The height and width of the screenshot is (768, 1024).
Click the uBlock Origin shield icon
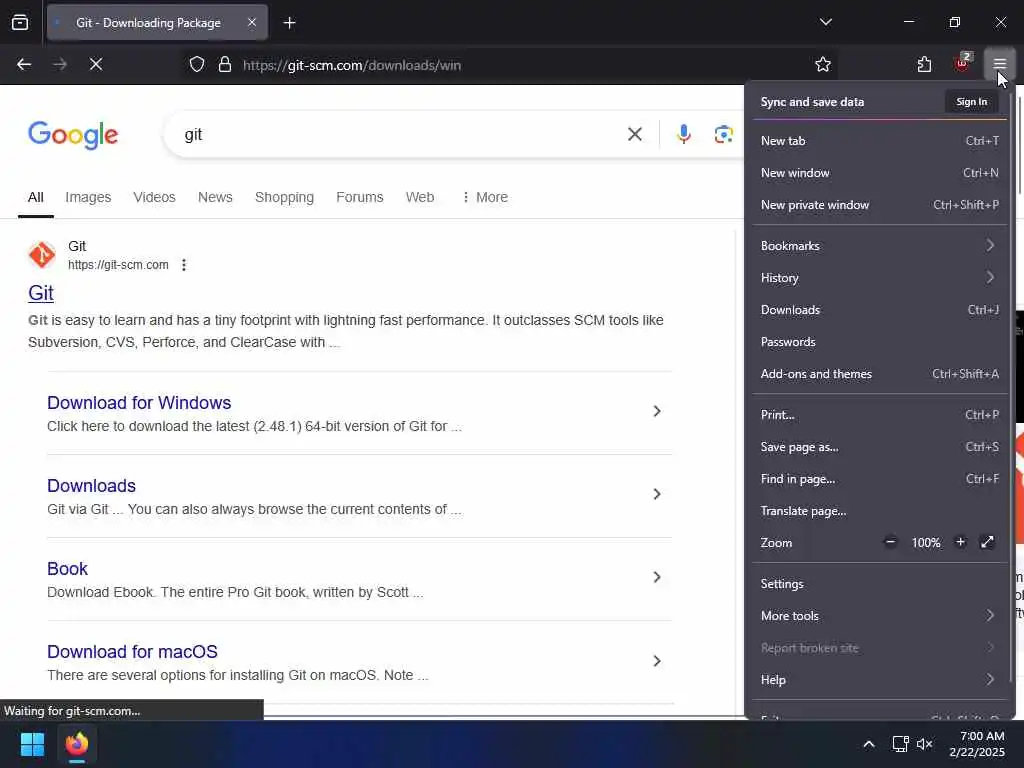(x=962, y=64)
